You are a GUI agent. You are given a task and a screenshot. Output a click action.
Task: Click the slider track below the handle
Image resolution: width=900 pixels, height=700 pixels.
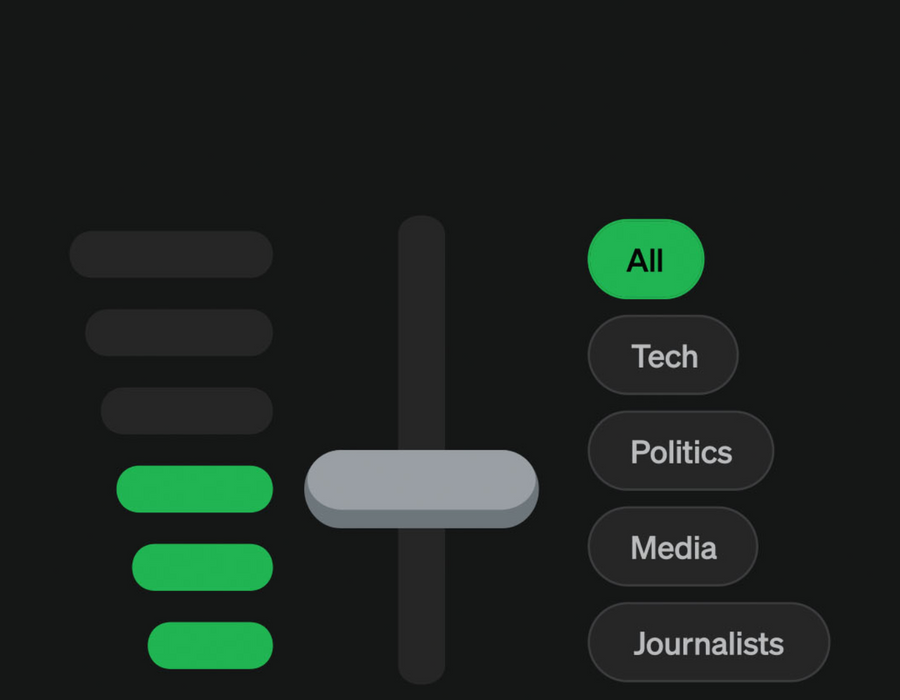click(x=421, y=600)
